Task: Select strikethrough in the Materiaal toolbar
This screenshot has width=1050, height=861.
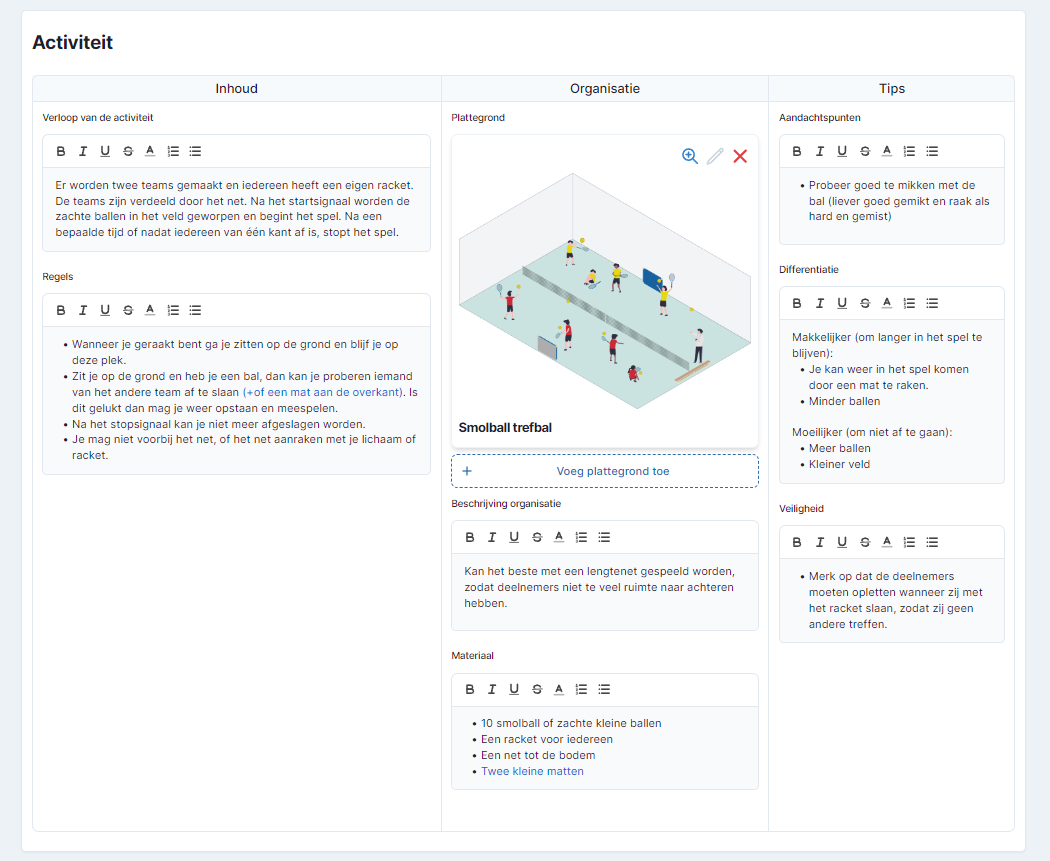Action: point(536,689)
